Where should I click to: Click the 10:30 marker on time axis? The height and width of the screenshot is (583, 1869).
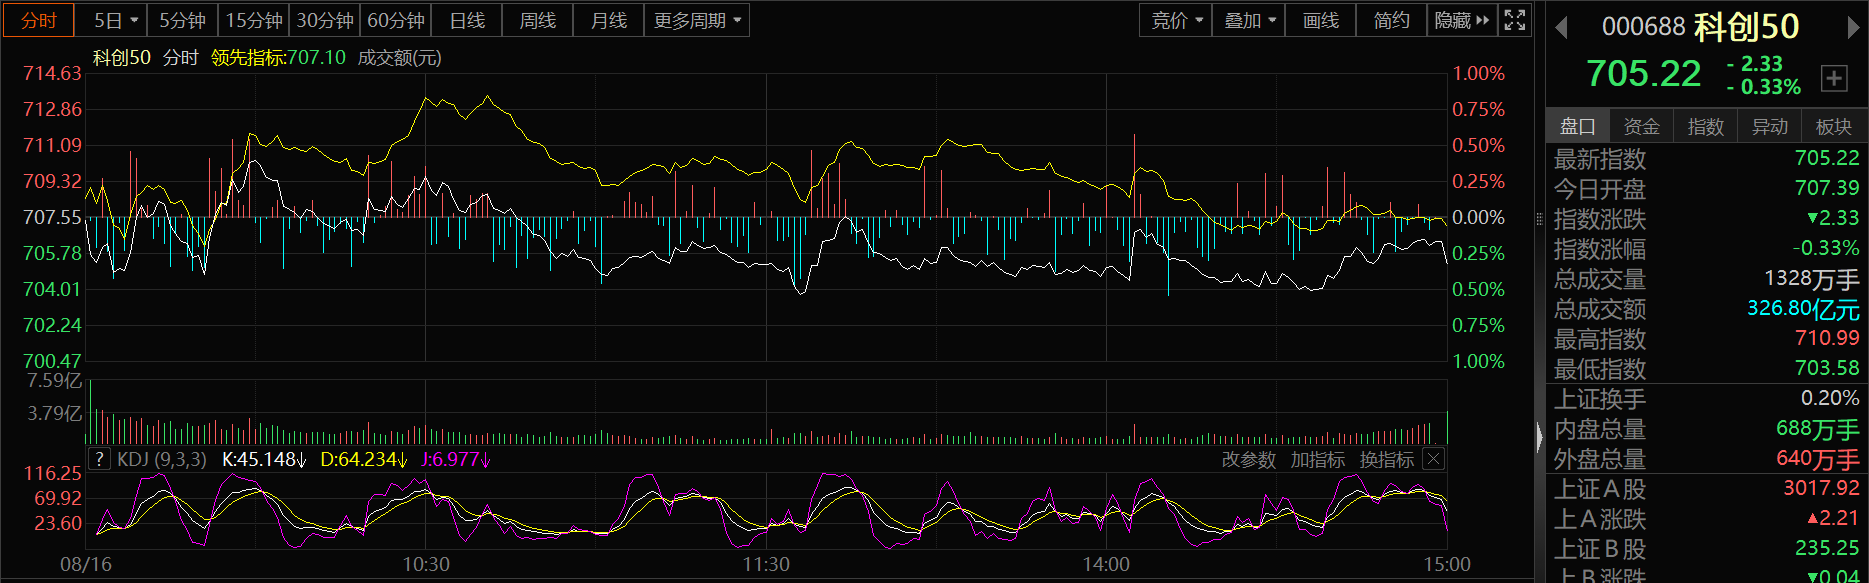[x=426, y=564]
